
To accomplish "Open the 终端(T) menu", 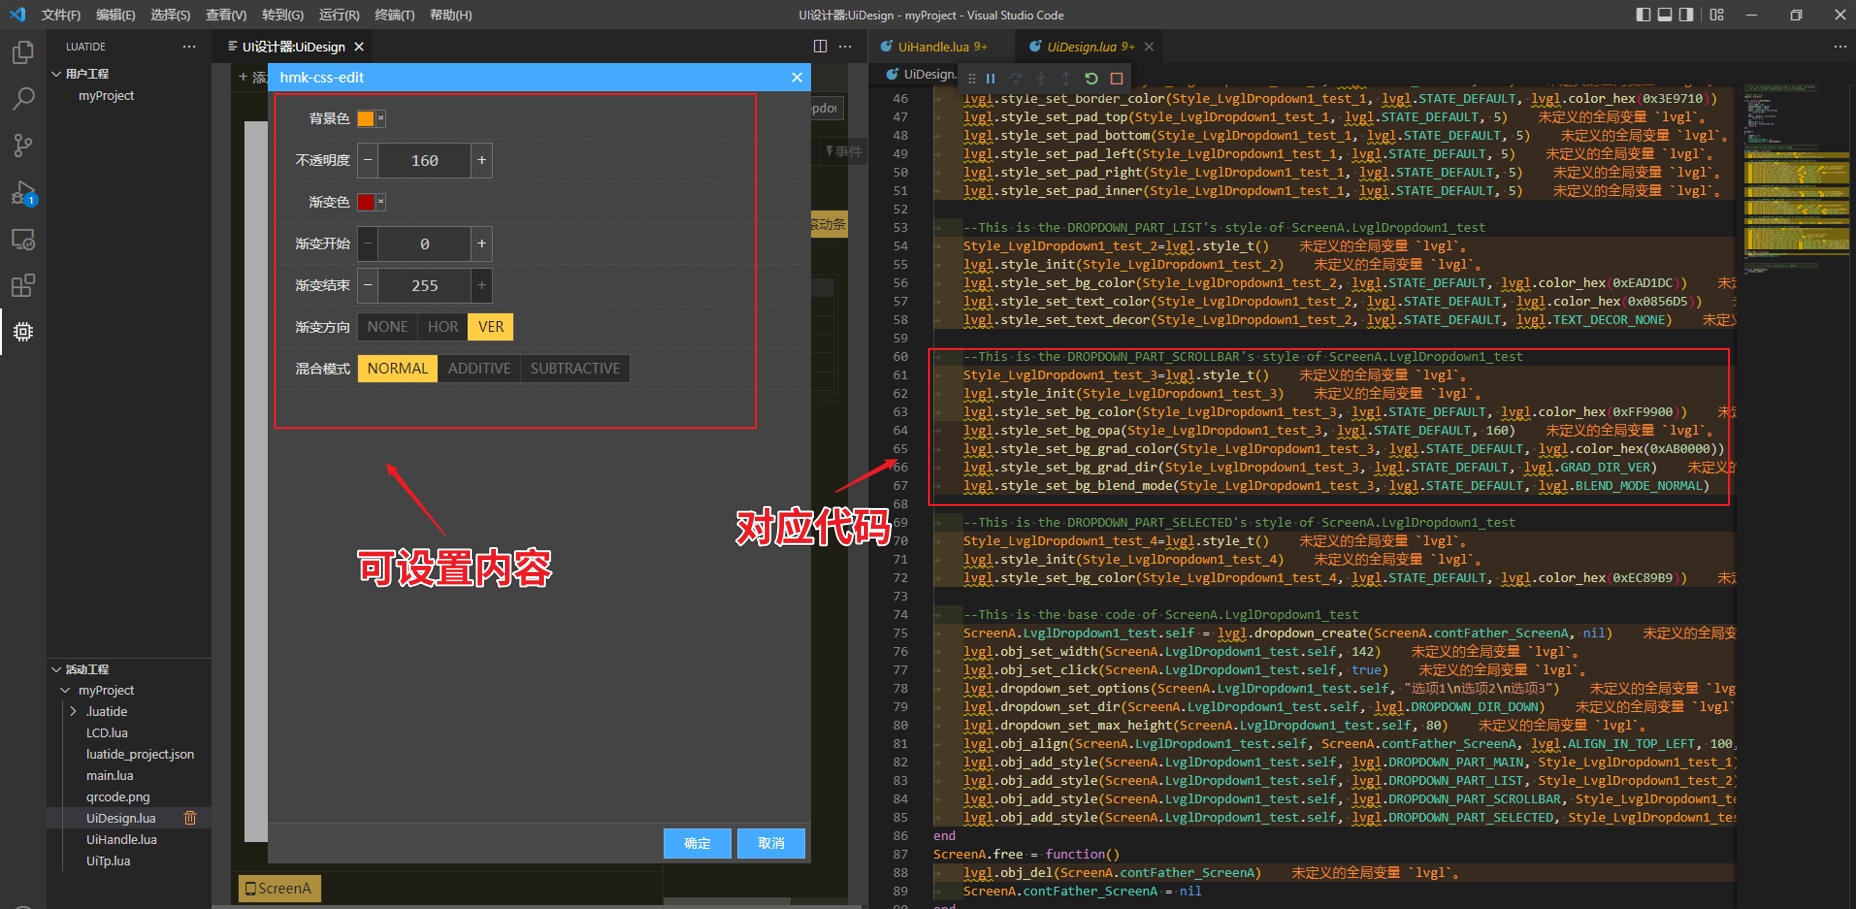I will (x=394, y=15).
